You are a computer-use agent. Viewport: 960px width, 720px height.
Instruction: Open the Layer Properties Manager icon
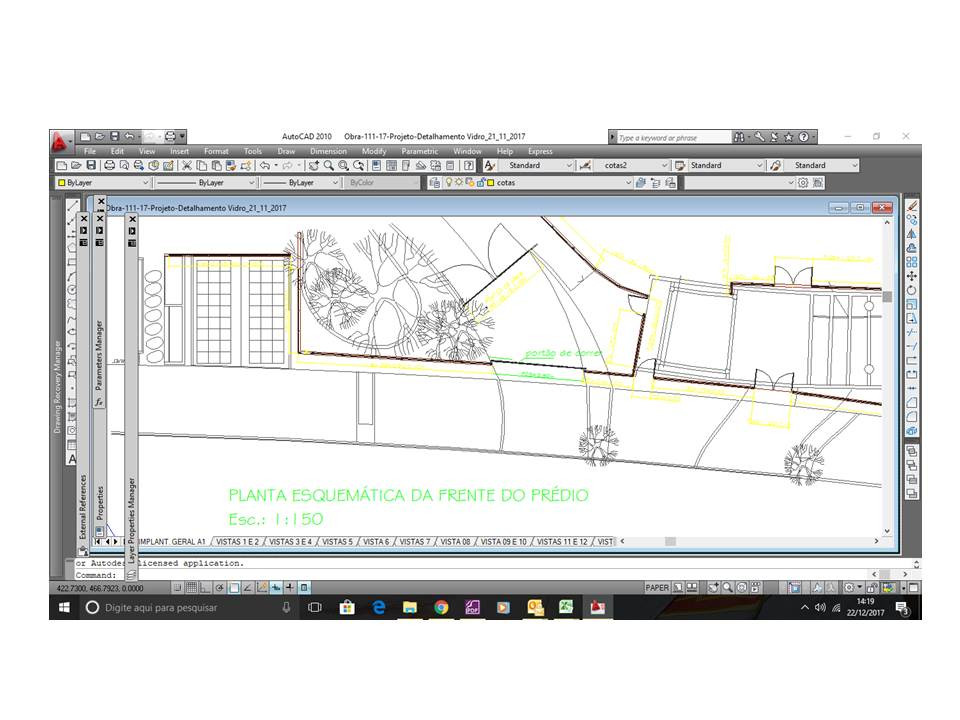434,182
